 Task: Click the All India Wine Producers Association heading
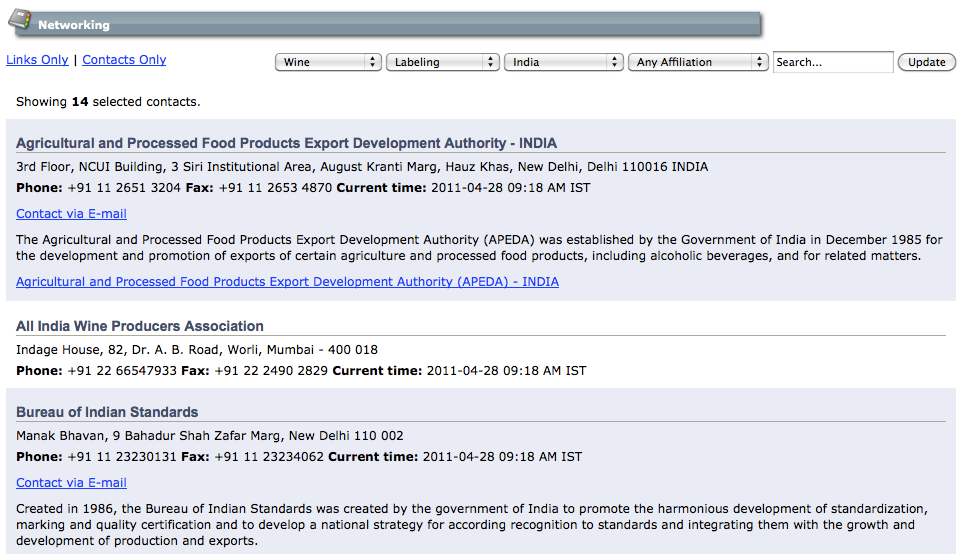click(140, 326)
